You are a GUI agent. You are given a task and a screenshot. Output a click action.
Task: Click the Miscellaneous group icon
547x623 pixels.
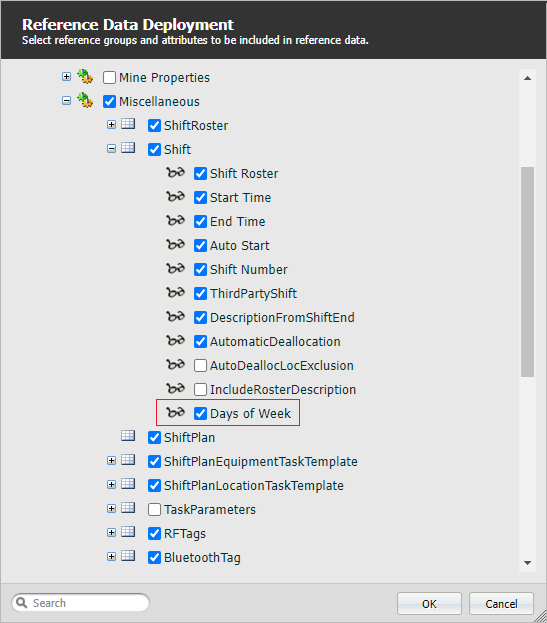tap(85, 101)
